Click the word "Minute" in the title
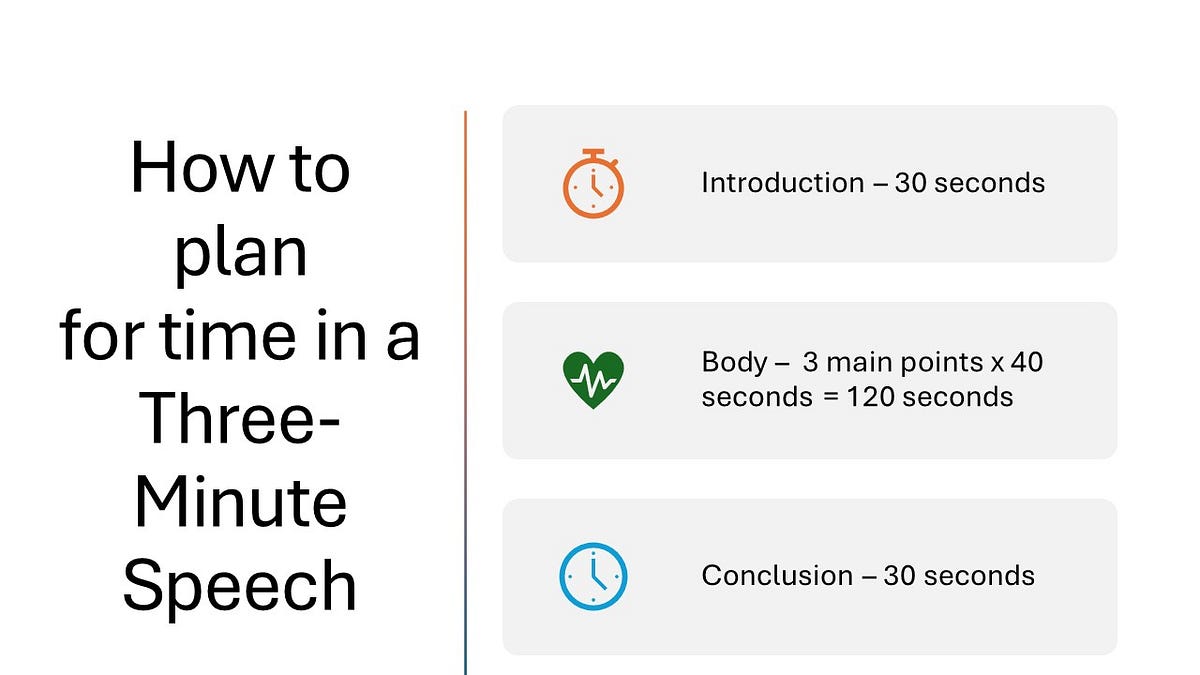Screen dimensions: 1200x675 coord(240,502)
